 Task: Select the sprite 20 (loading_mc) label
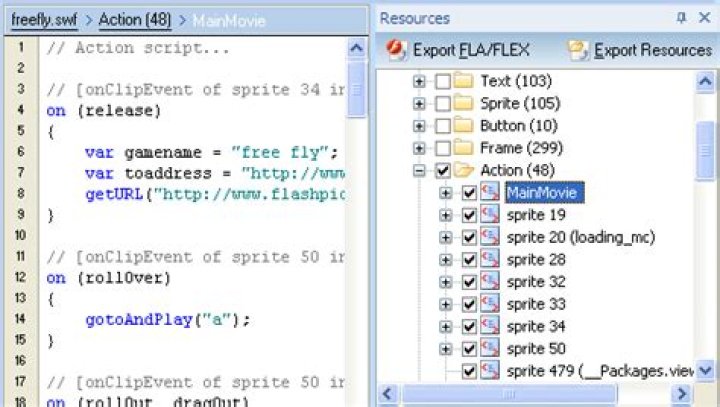point(581,237)
